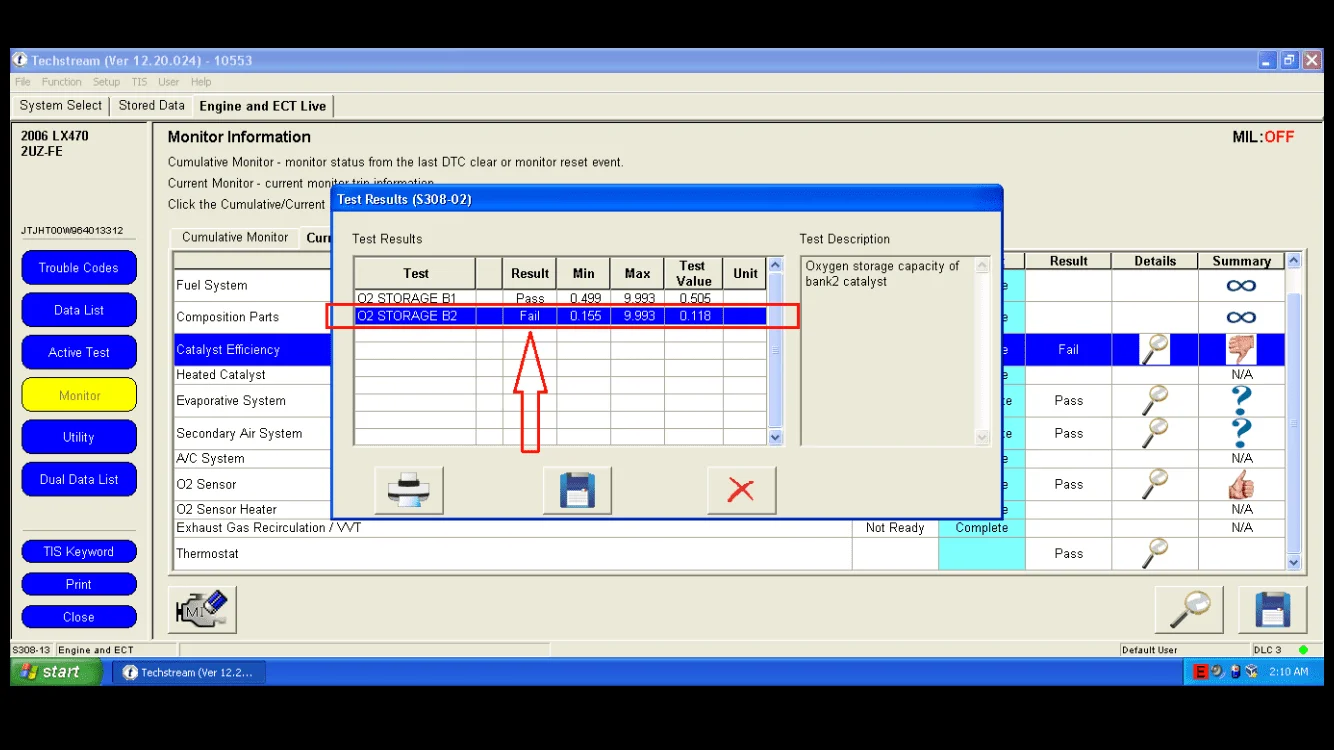Image resolution: width=1334 pixels, height=750 pixels.
Task: Open Thermostat details magnifier icon
Action: pos(1154,553)
